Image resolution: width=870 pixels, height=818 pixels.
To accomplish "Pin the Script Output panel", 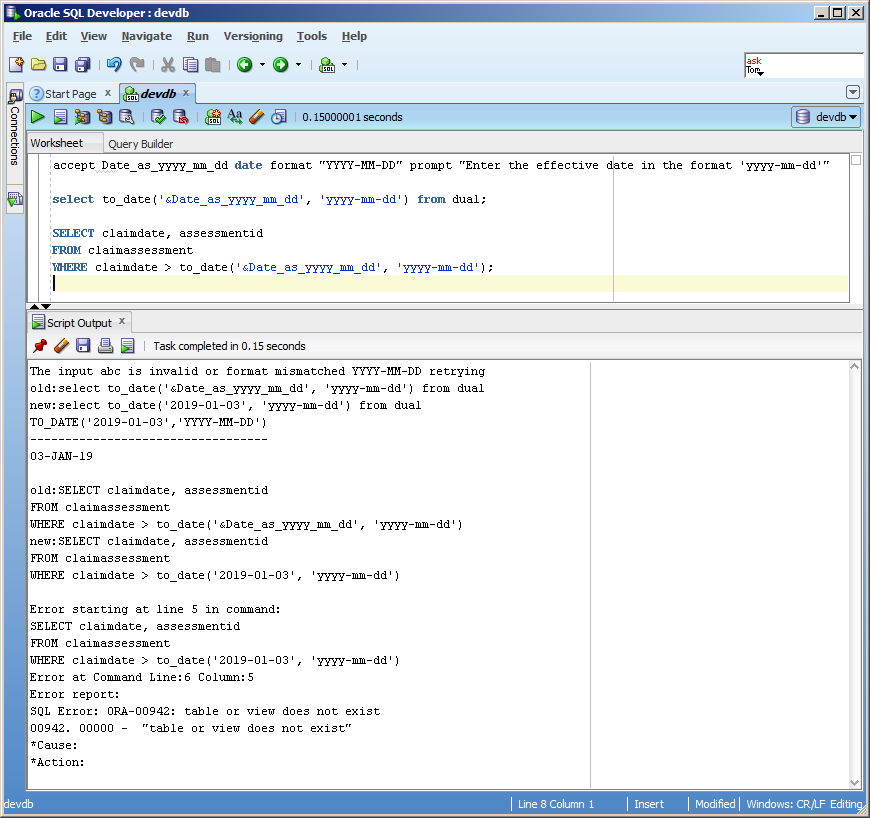I will (39, 346).
